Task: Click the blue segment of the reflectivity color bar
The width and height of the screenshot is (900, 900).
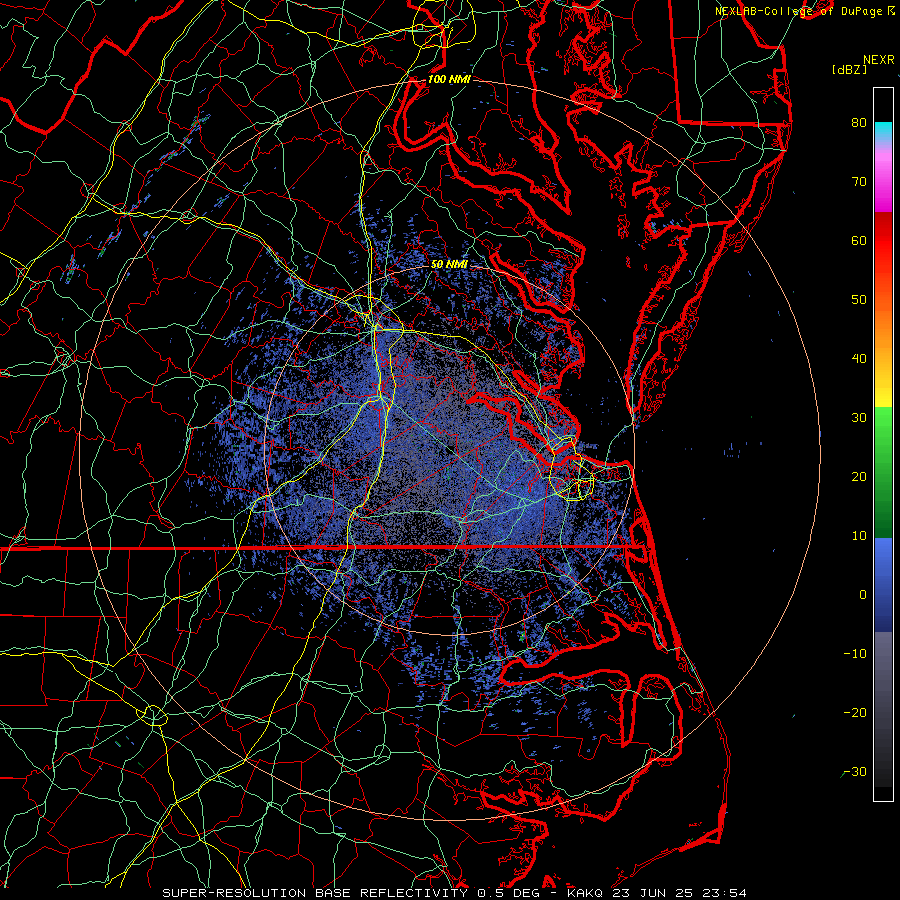Action: click(x=883, y=585)
